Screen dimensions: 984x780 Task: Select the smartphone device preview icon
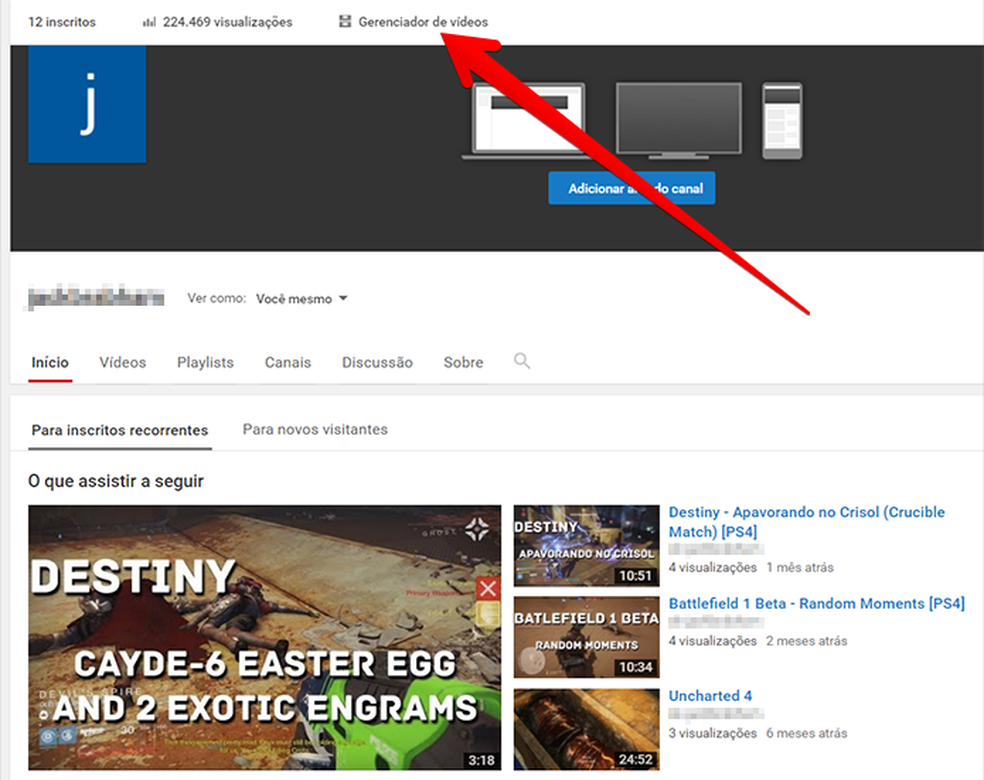pos(783,118)
